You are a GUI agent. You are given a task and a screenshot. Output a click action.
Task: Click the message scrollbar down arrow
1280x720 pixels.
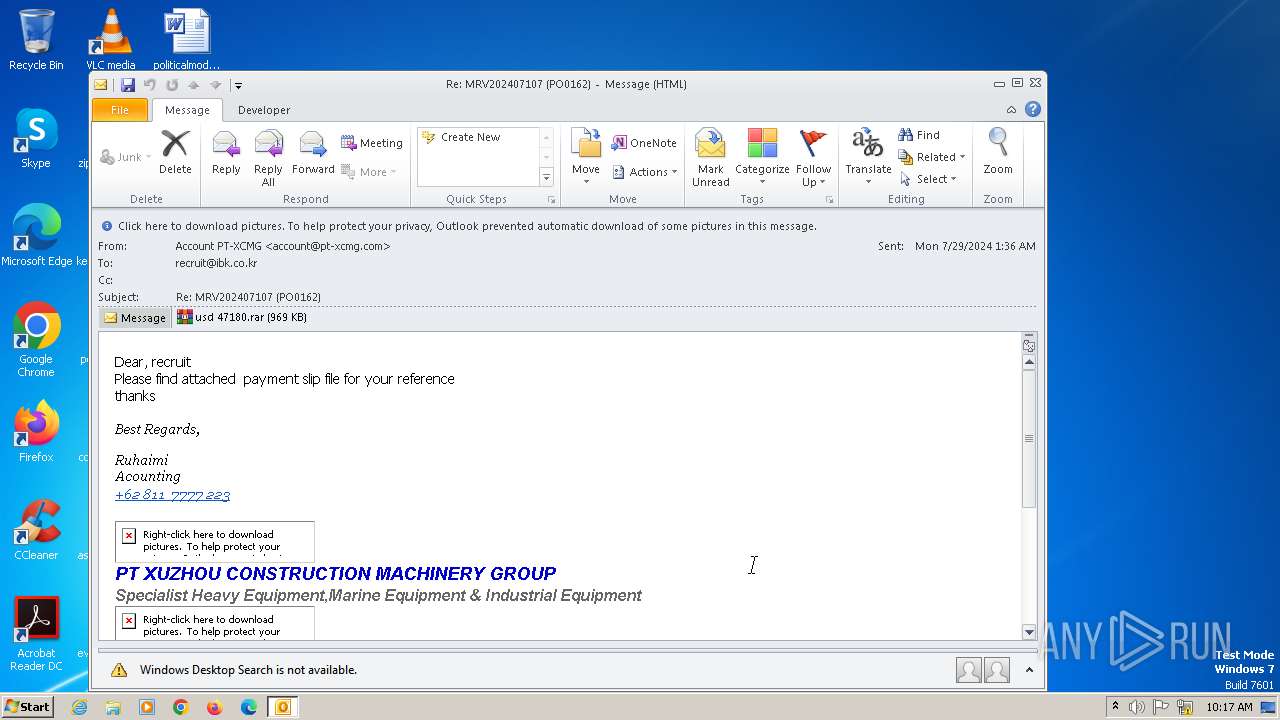coord(1029,632)
